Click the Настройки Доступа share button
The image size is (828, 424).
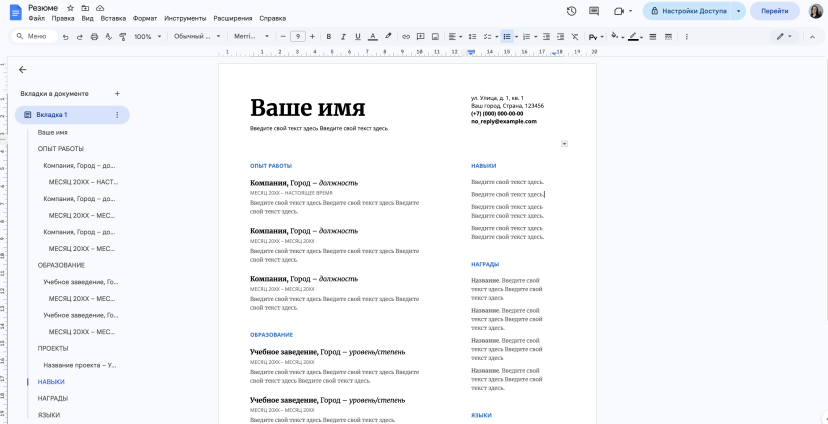pyautogui.click(x=687, y=11)
